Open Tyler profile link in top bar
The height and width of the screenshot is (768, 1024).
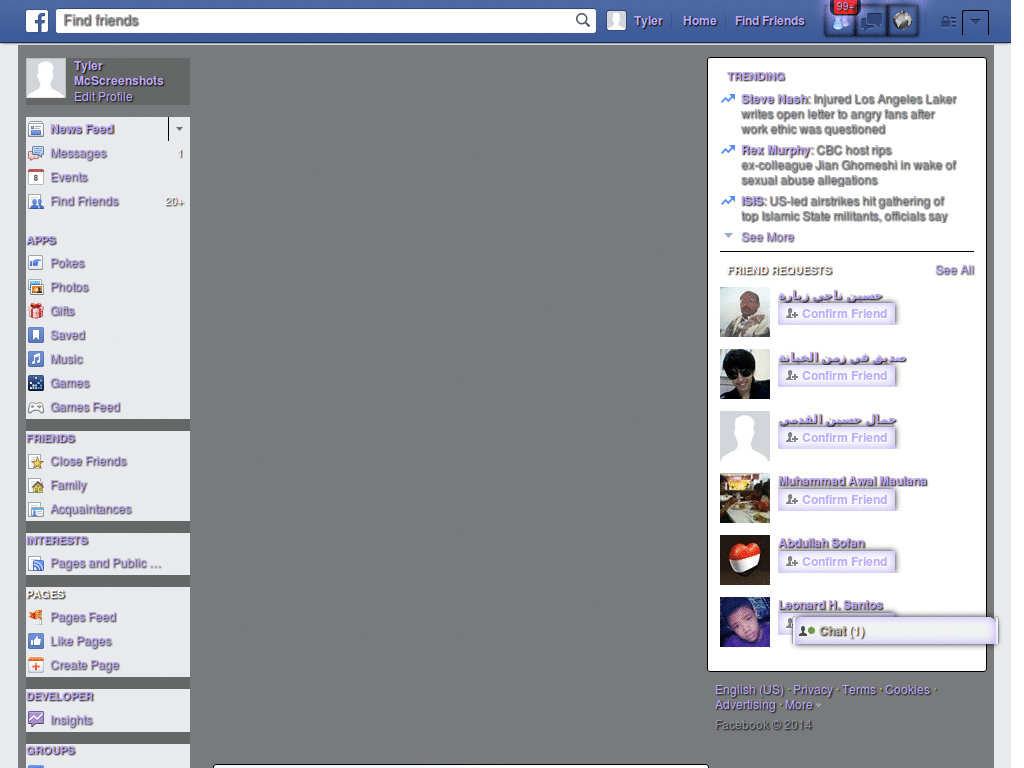click(648, 21)
